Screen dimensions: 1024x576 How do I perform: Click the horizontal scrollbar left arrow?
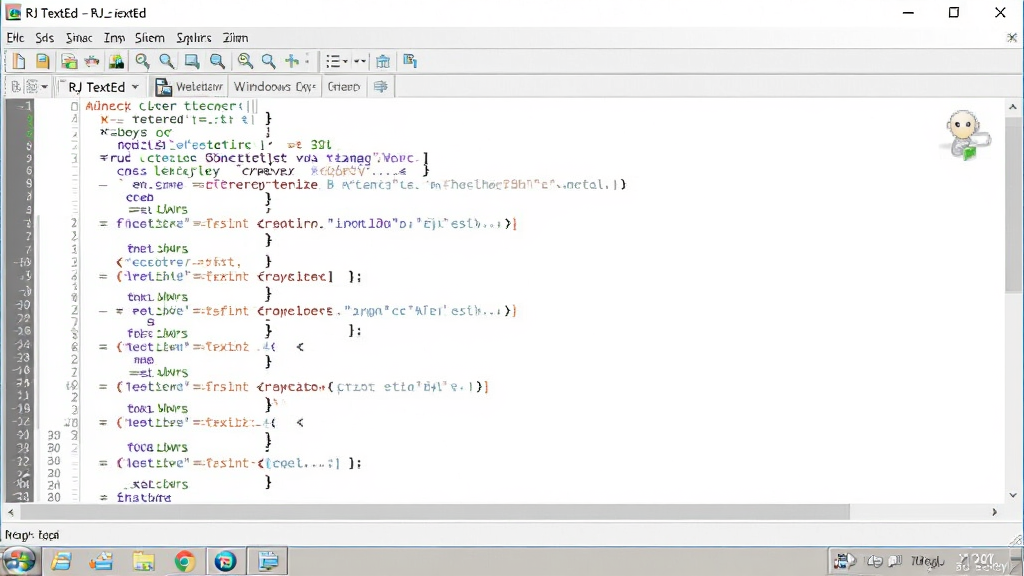click(10, 512)
